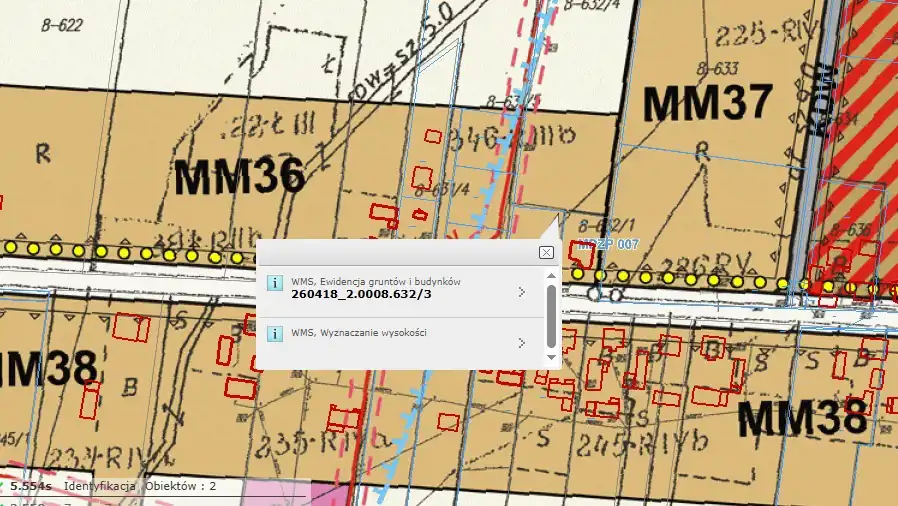The width and height of the screenshot is (898, 506).
Task: Click the info icon beside Ewidencja gruntów i budynków
Action: pyautogui.click(x=275, y=284)
